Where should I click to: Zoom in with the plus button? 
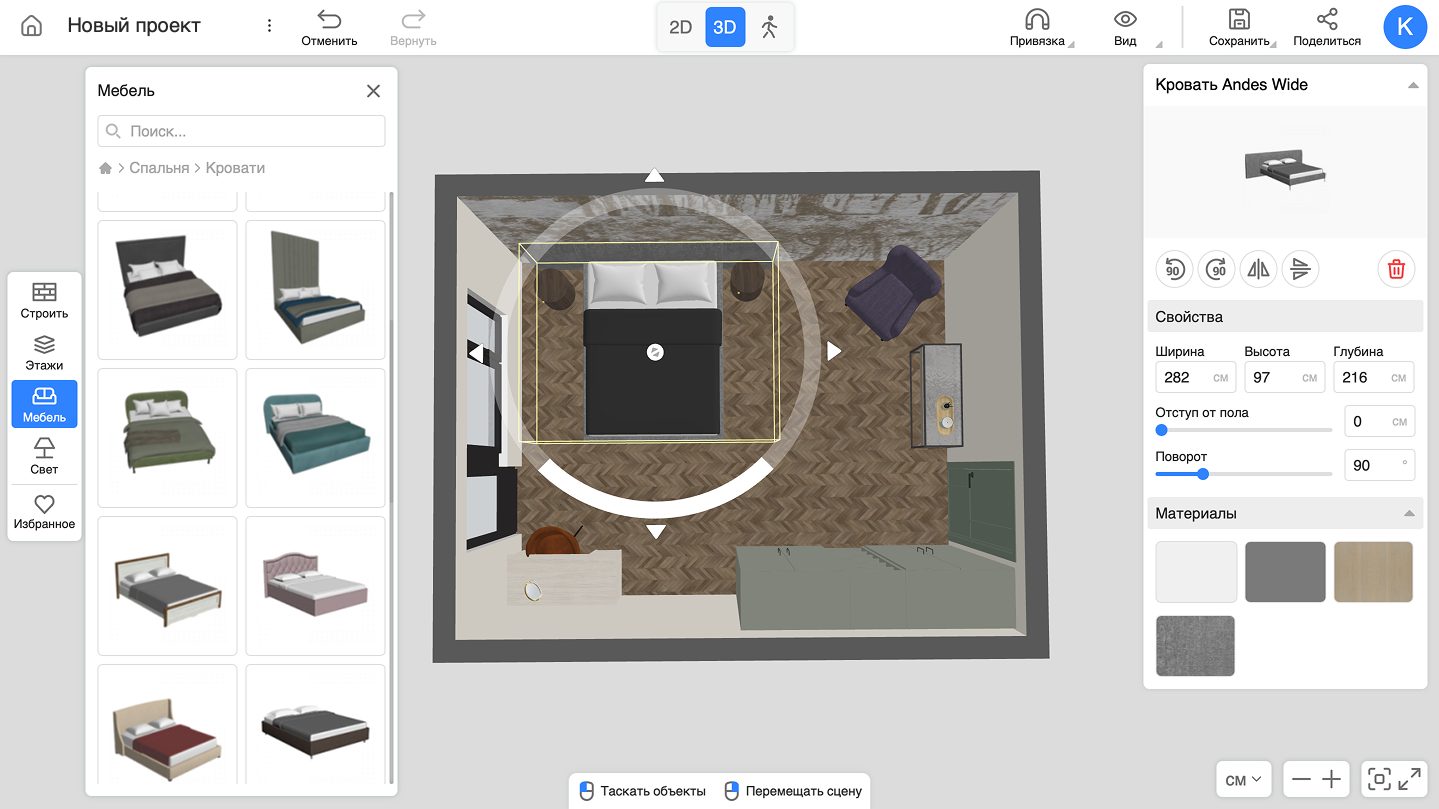coord(1331,780)
